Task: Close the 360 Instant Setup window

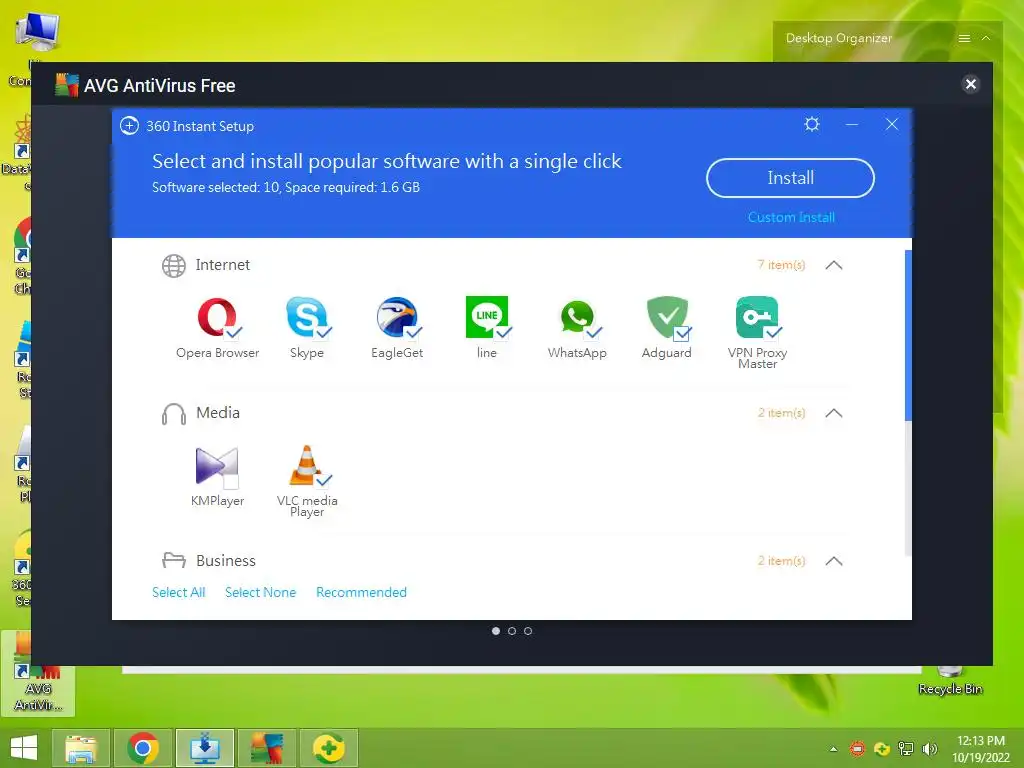Action: coord(891,124)
